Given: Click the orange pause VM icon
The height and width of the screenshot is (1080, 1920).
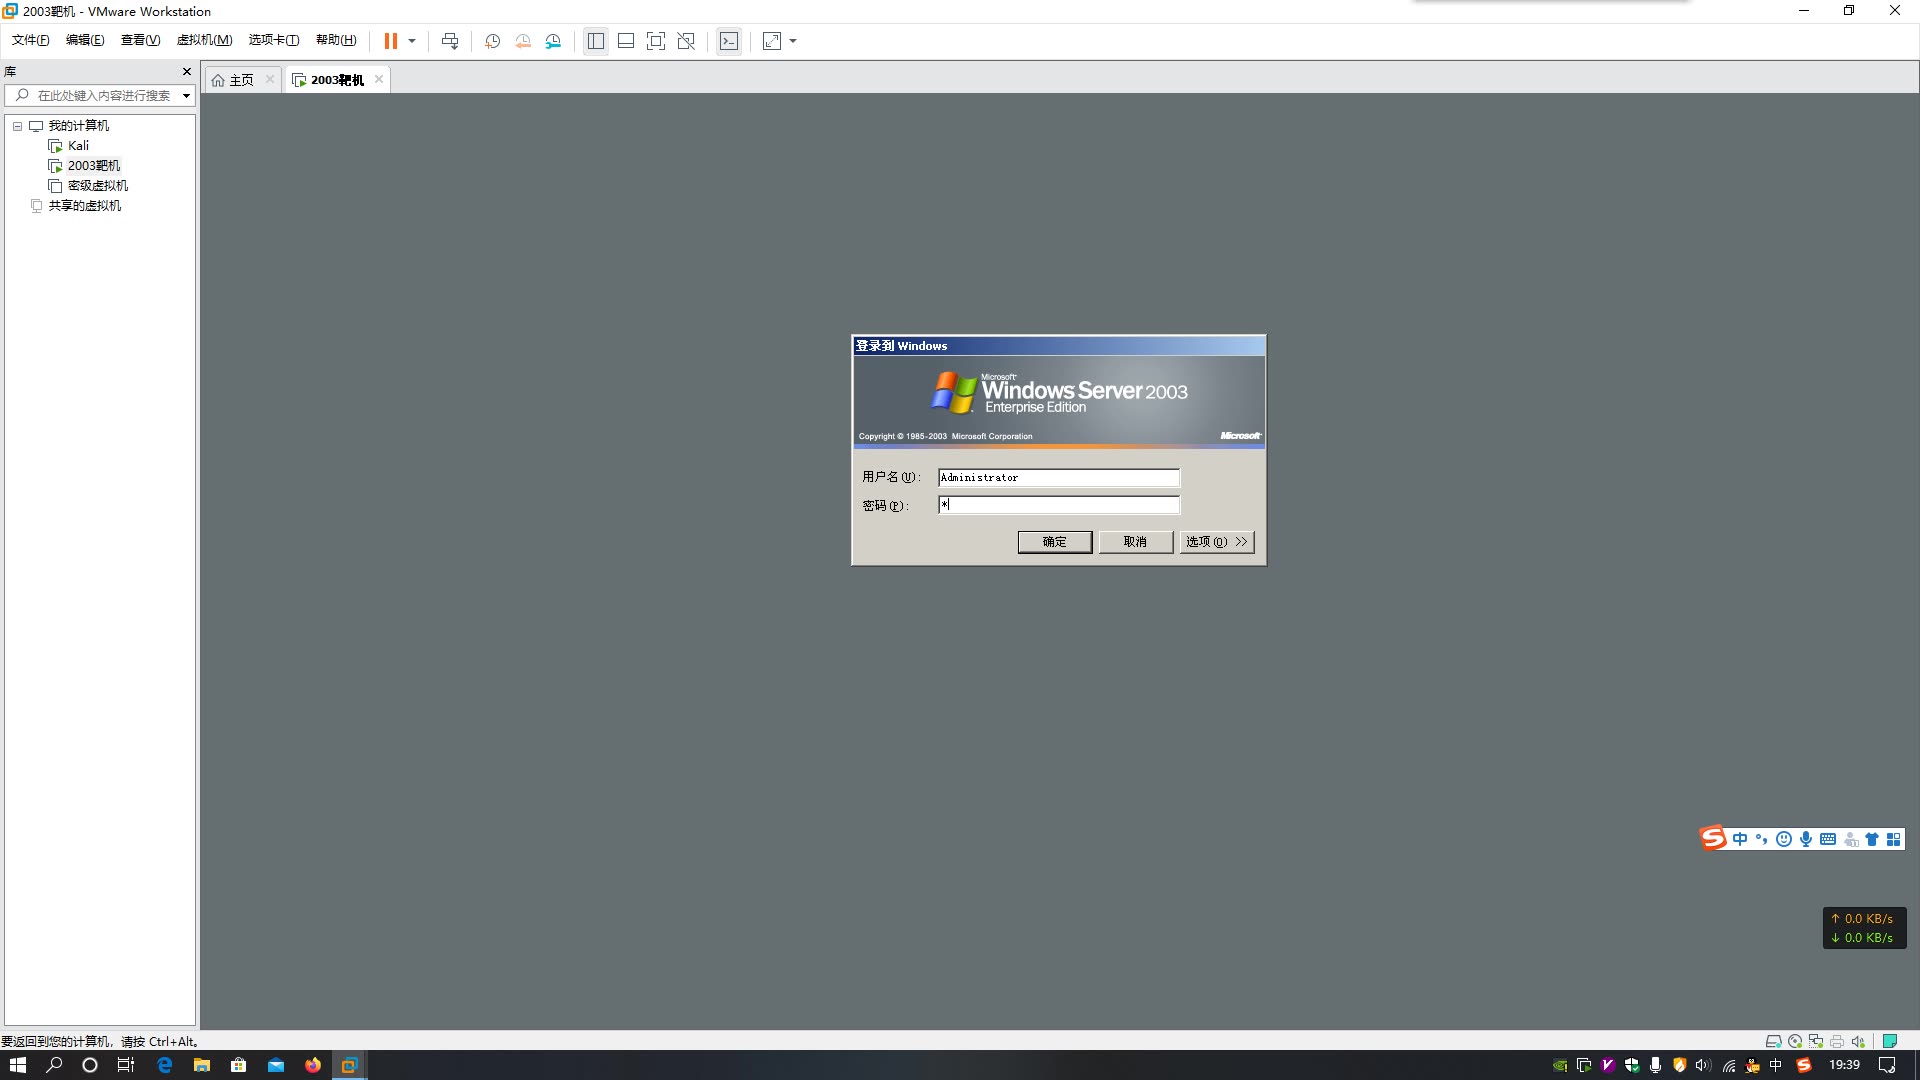Looking at the screenshot, I should click(390, 41).
